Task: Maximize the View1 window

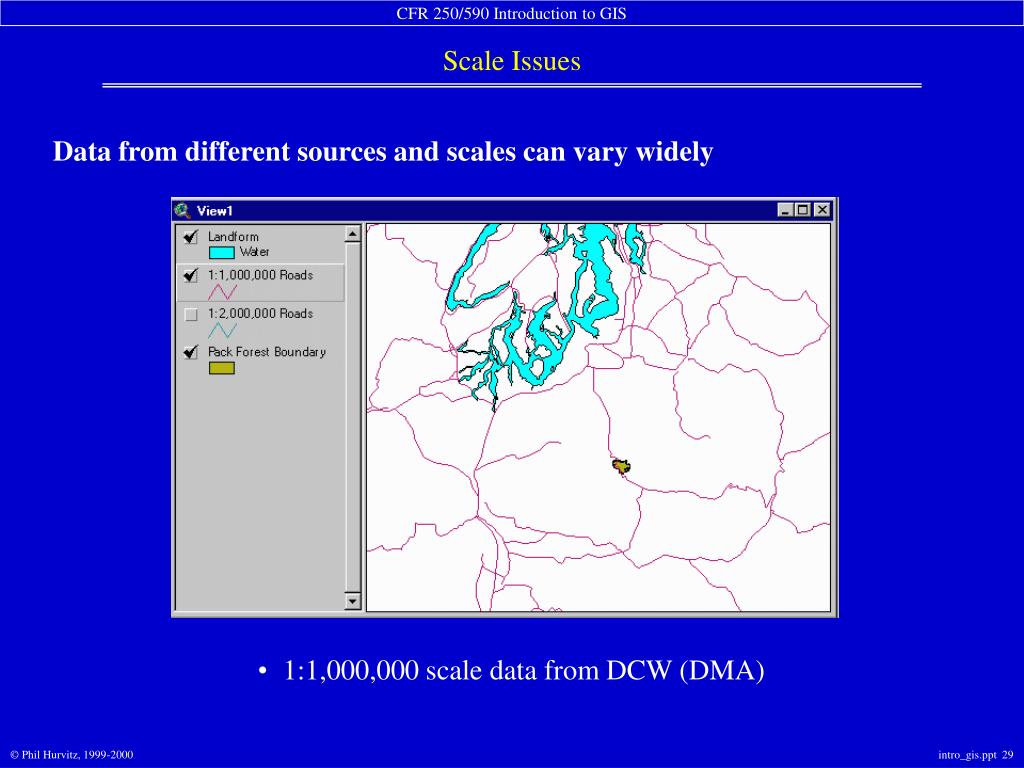Action: pos(803,210)
